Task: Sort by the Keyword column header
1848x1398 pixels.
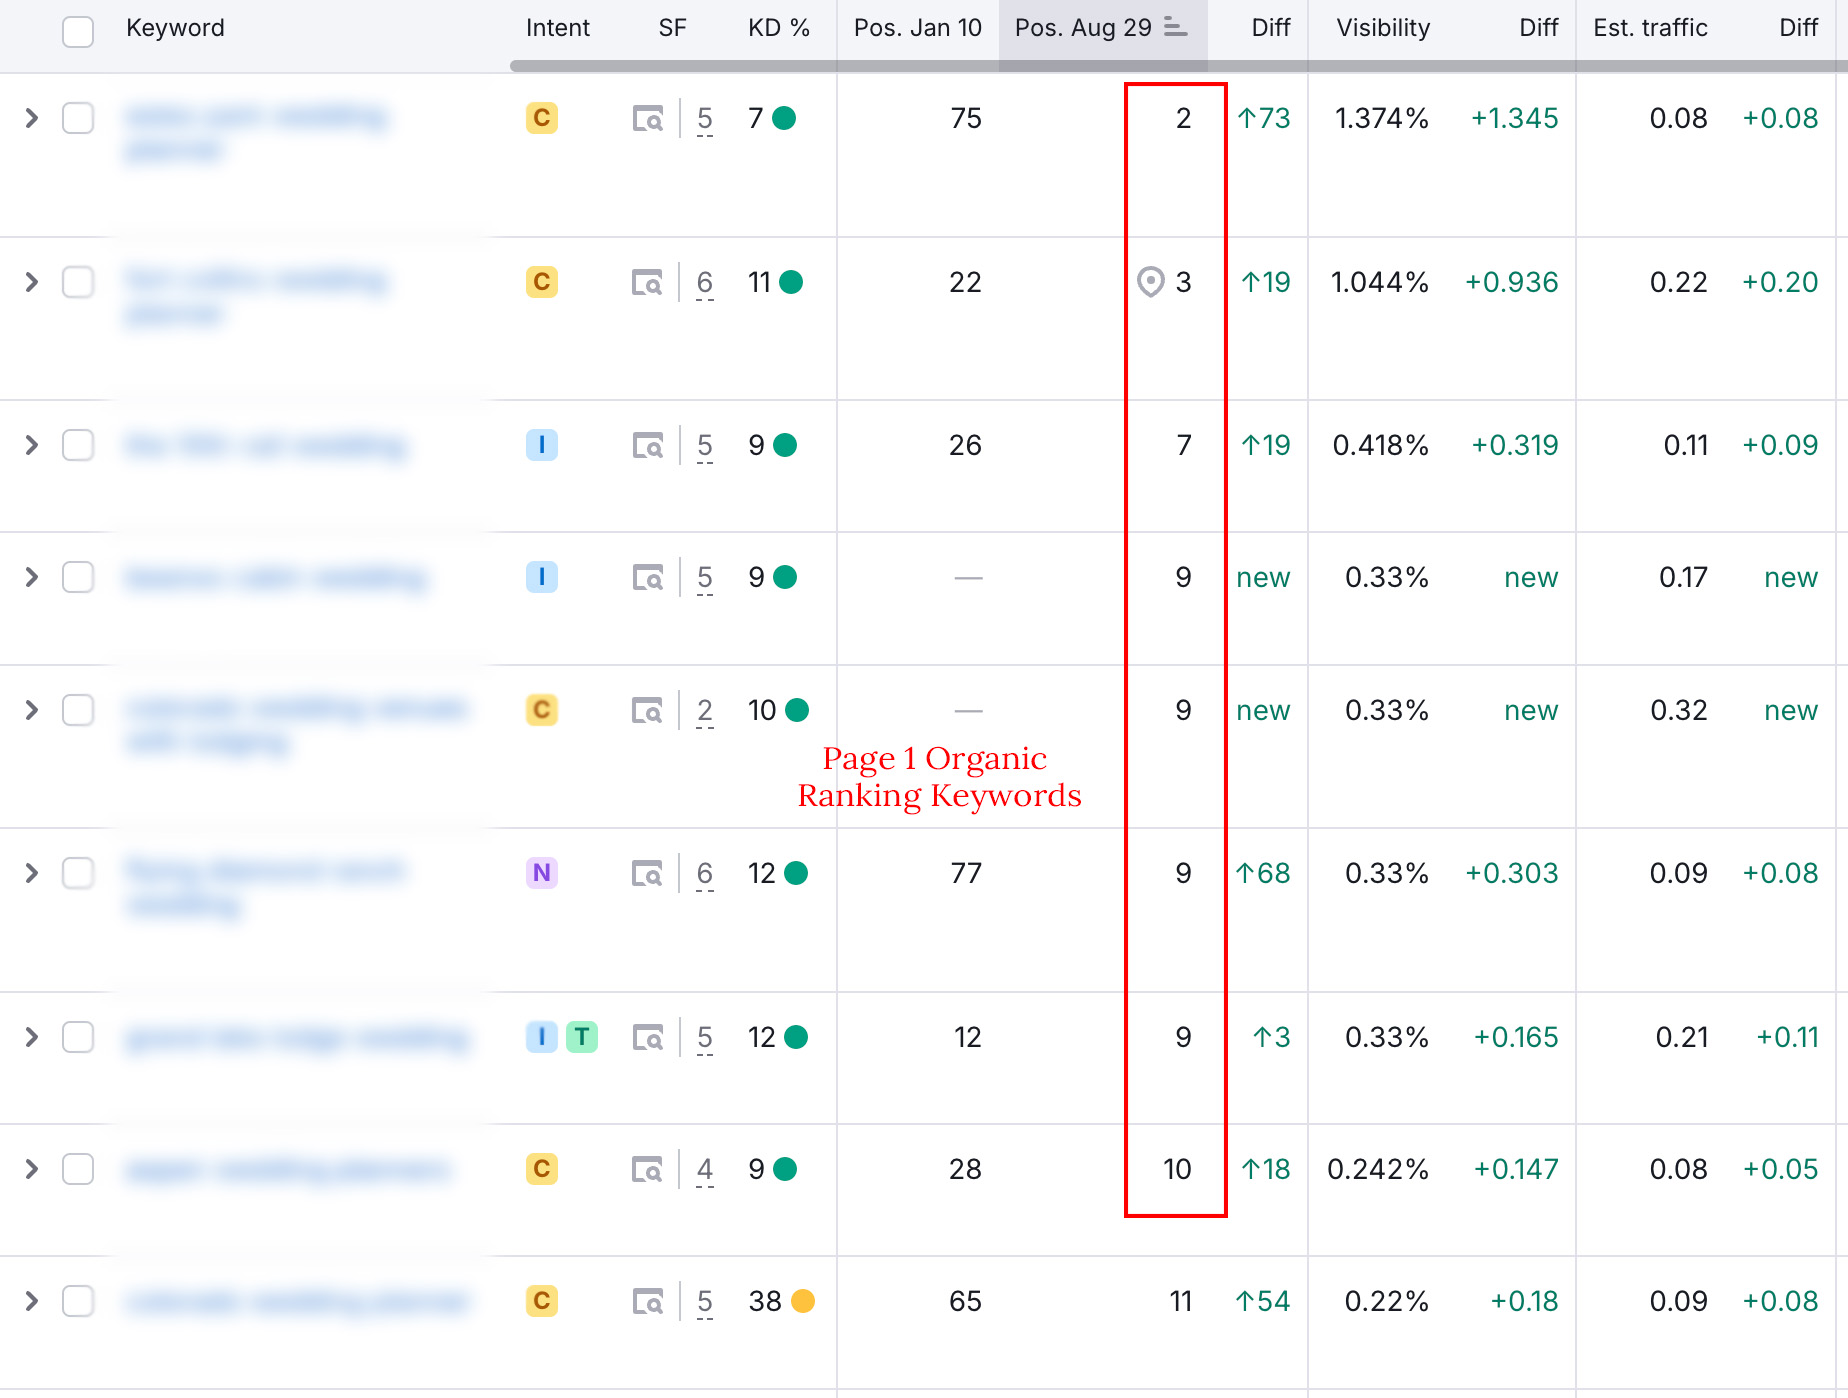Action: pos(175,28)
